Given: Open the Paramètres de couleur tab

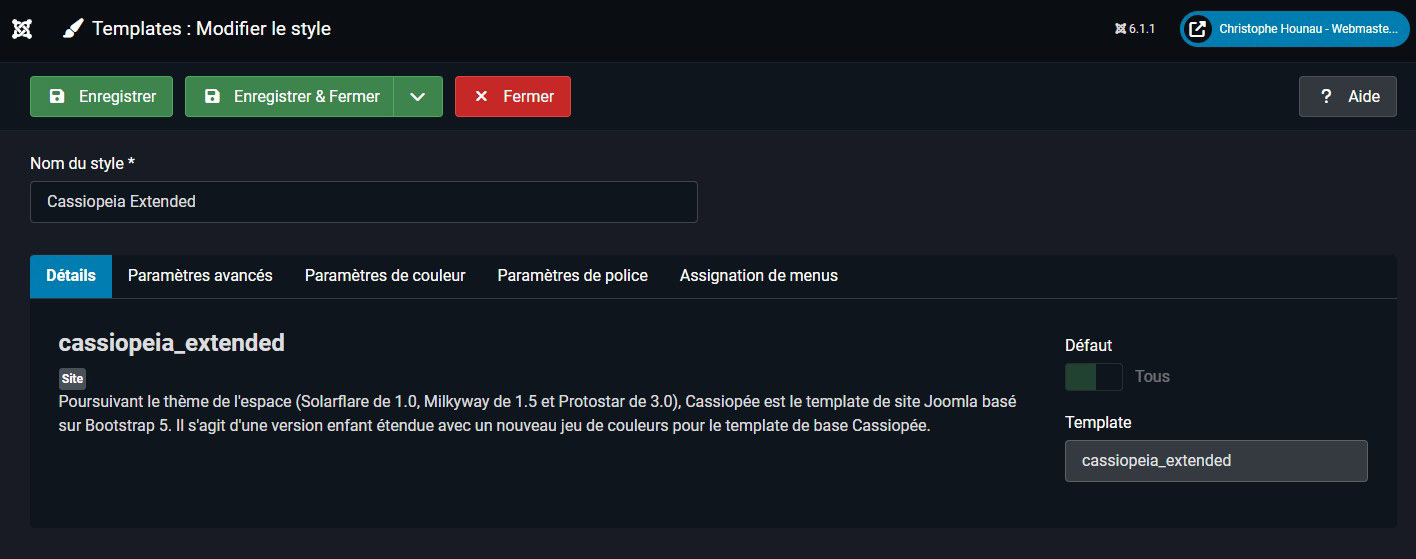Looking at the screenshot, I should coord(385,276).
